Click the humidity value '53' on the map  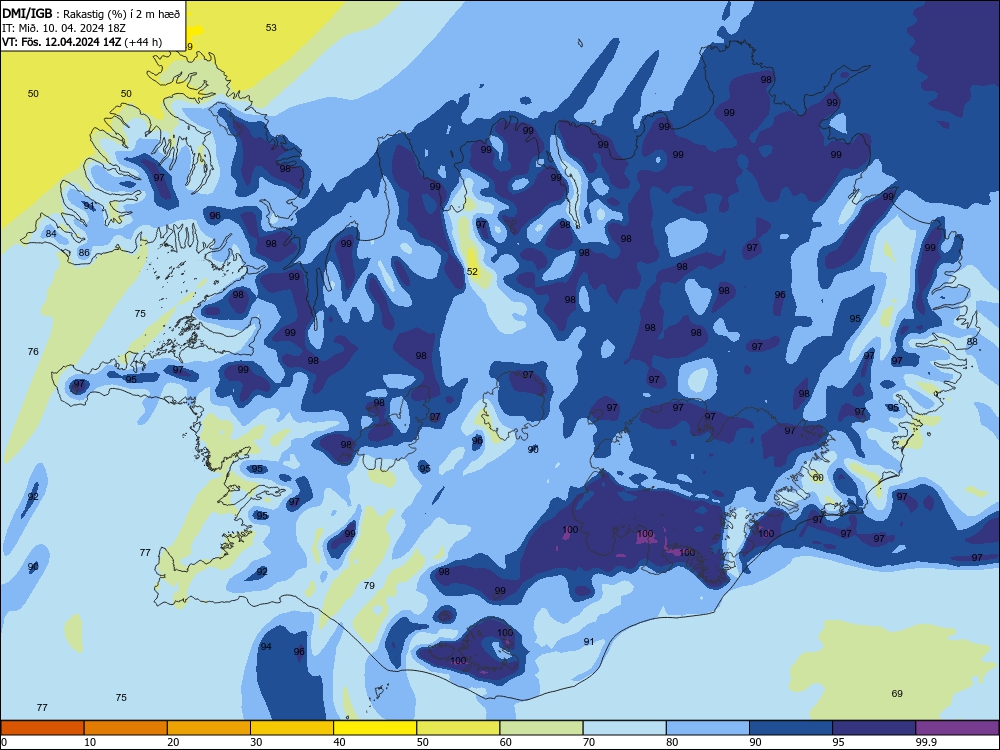pyautogui.click(x=271, y=27)
